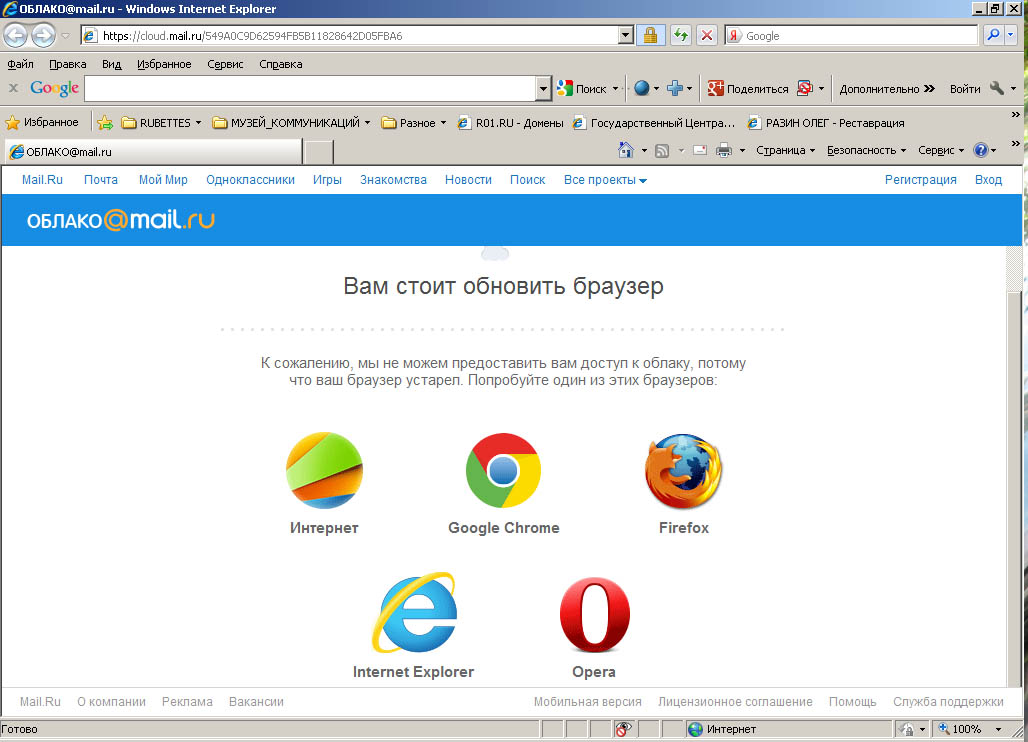1028x742 pixels.
Task: Click the Новости link in top navigation
Action: point(468,180)
